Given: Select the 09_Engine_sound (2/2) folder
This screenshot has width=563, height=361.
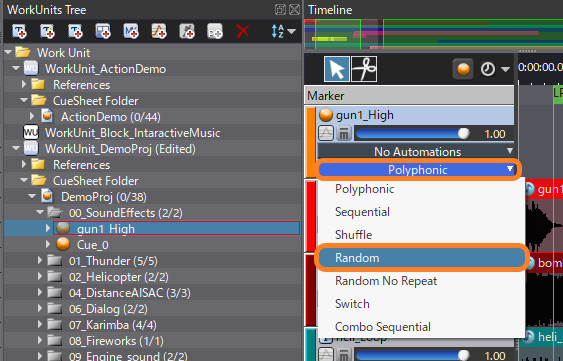Looking at the screenshot, I should tap(128, 356).
